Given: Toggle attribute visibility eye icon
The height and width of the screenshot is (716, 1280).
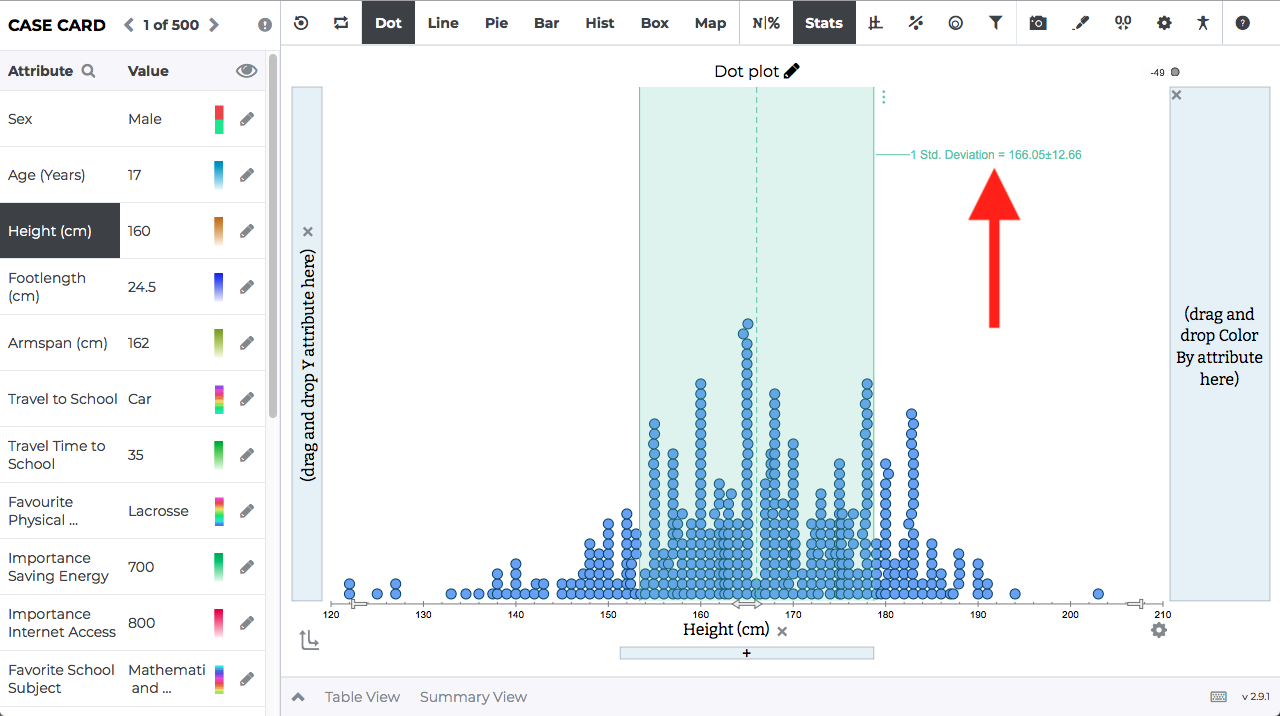Looking at the screenshot, I should click(246, 71).
